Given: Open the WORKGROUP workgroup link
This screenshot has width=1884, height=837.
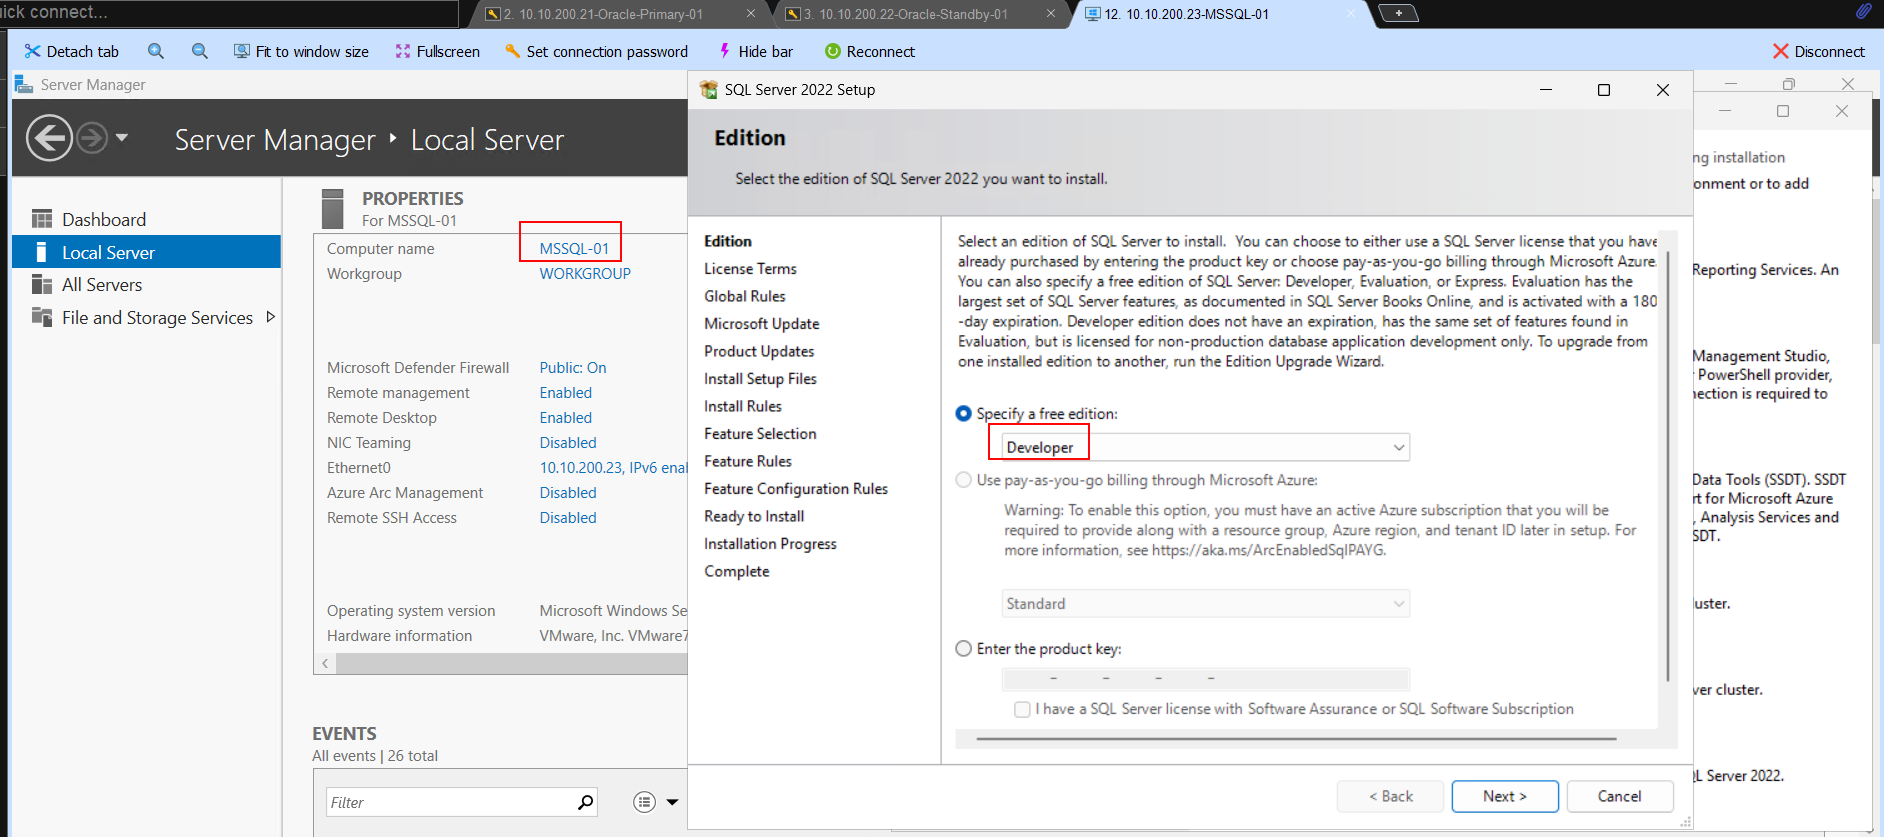Looking at the screenshot, I should (585, 274).
